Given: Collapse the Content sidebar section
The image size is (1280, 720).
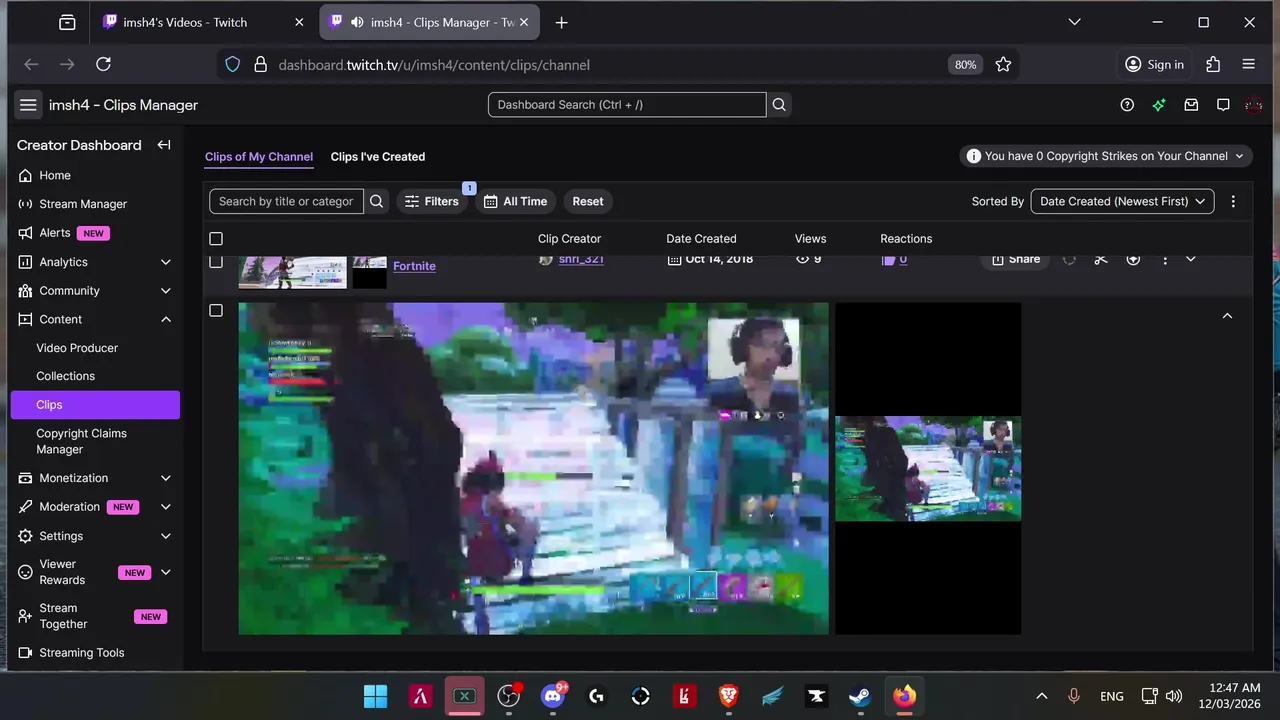Looking at the screenshot, I should (166, 319).
